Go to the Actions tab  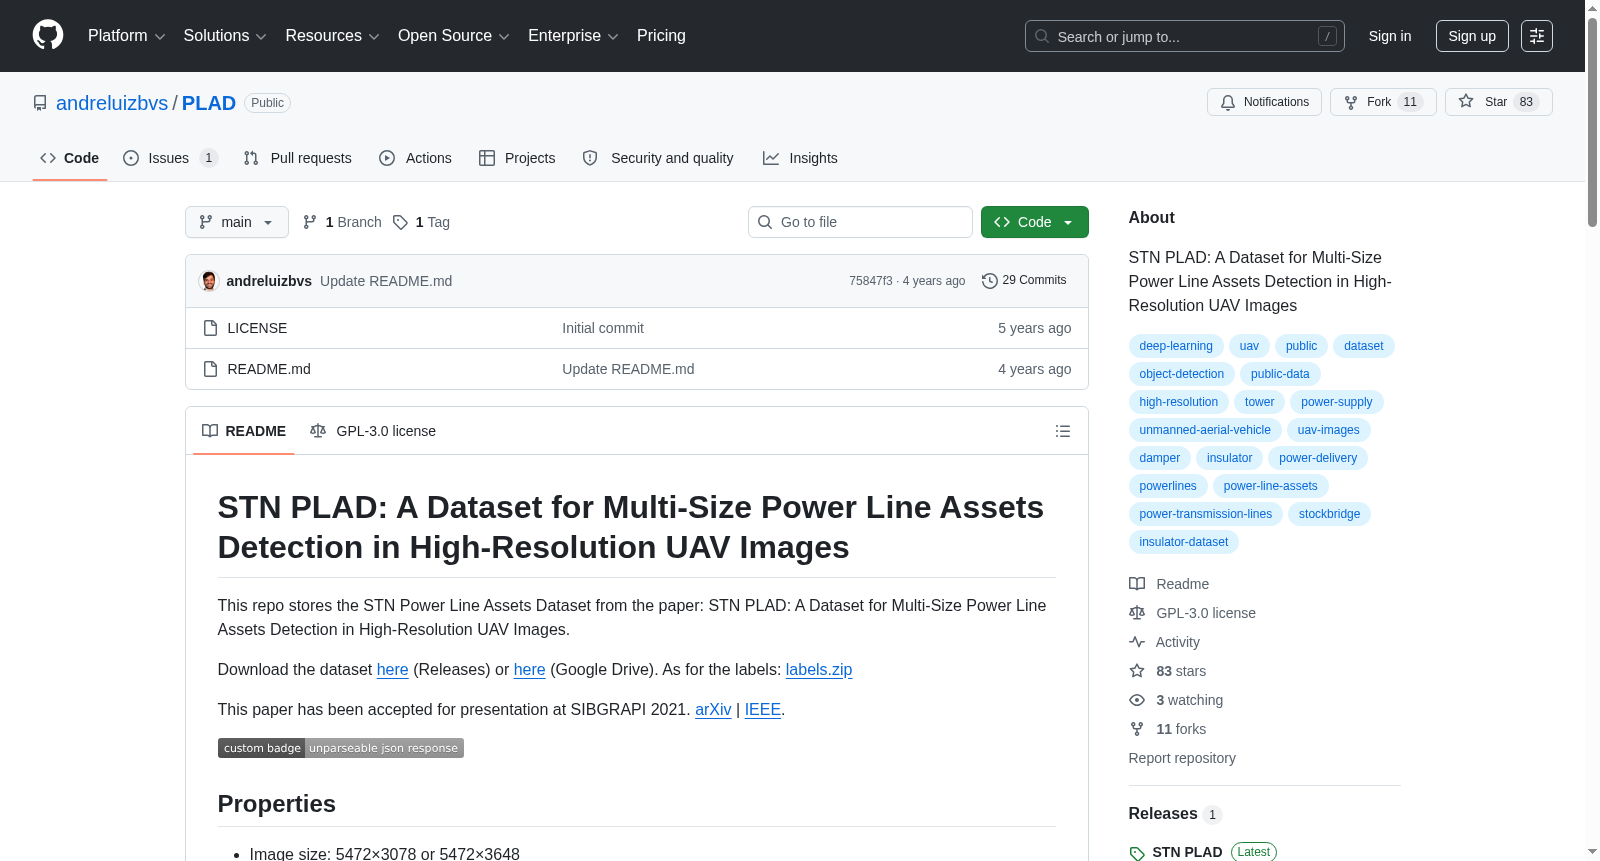(x=416, y=158)
